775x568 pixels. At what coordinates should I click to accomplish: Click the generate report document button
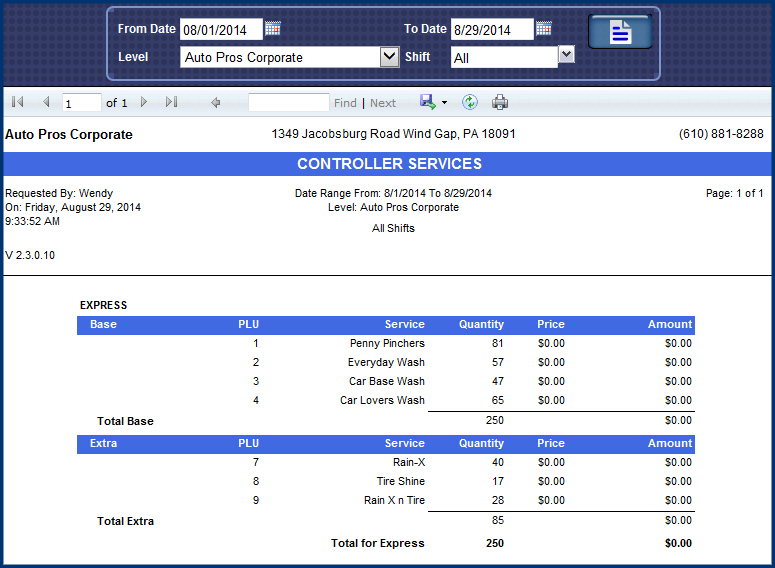tap(620, 32)
